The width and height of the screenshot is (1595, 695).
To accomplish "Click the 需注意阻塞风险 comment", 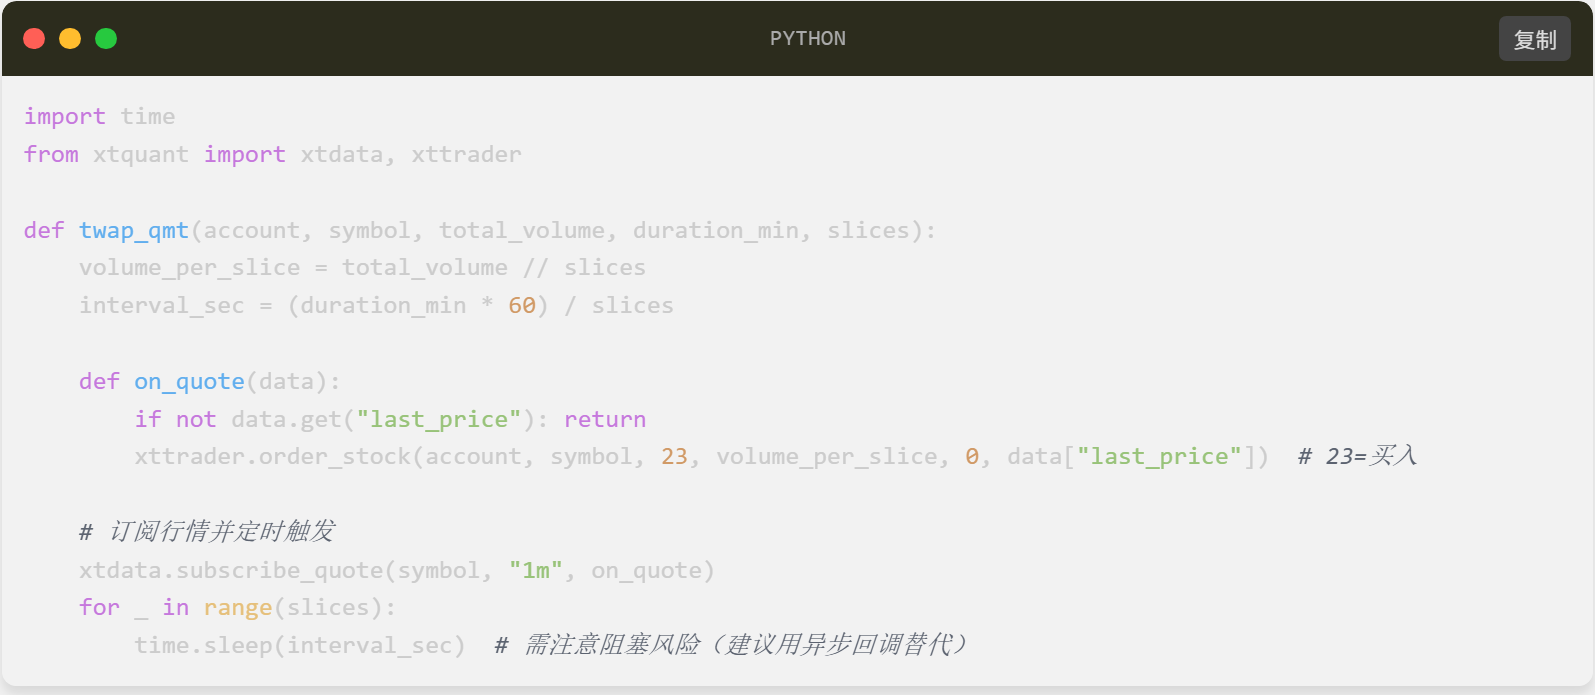I will pyautogui.click(x=731, y=646).
